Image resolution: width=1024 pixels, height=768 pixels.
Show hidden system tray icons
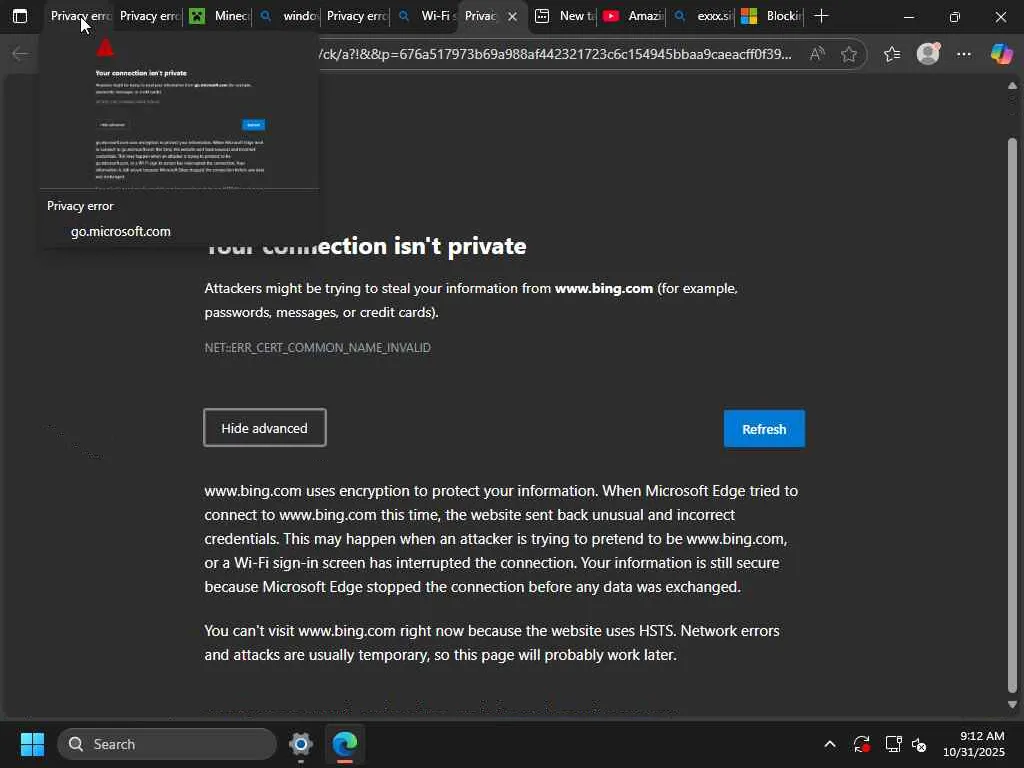pyautogui.click(x=829, y=744)
